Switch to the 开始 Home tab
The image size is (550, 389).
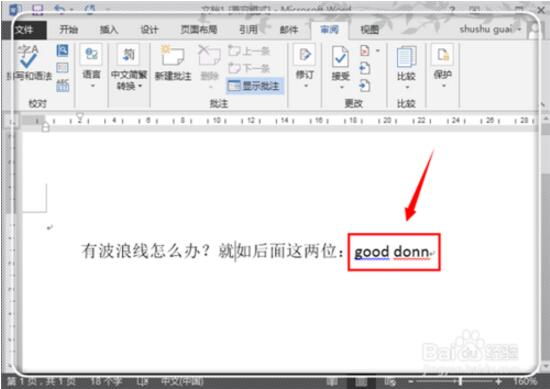(x=68, y=29)
